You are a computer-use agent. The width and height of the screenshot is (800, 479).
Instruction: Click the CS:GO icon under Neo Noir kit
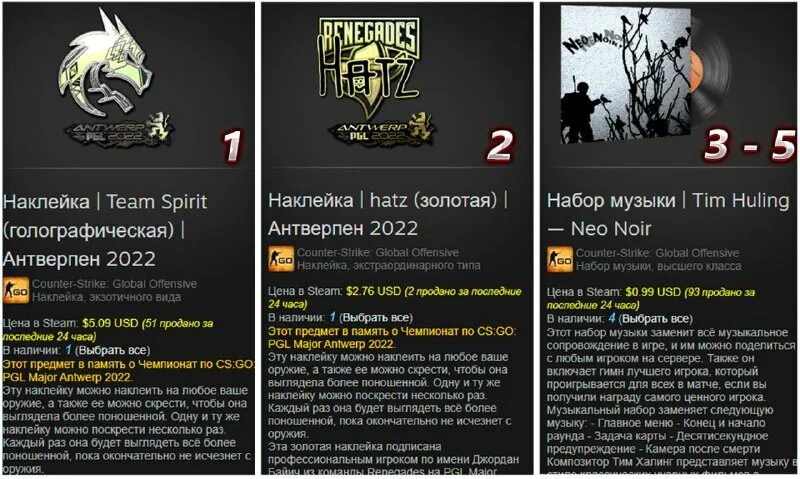pyautogui.click(x=560, y=259)
